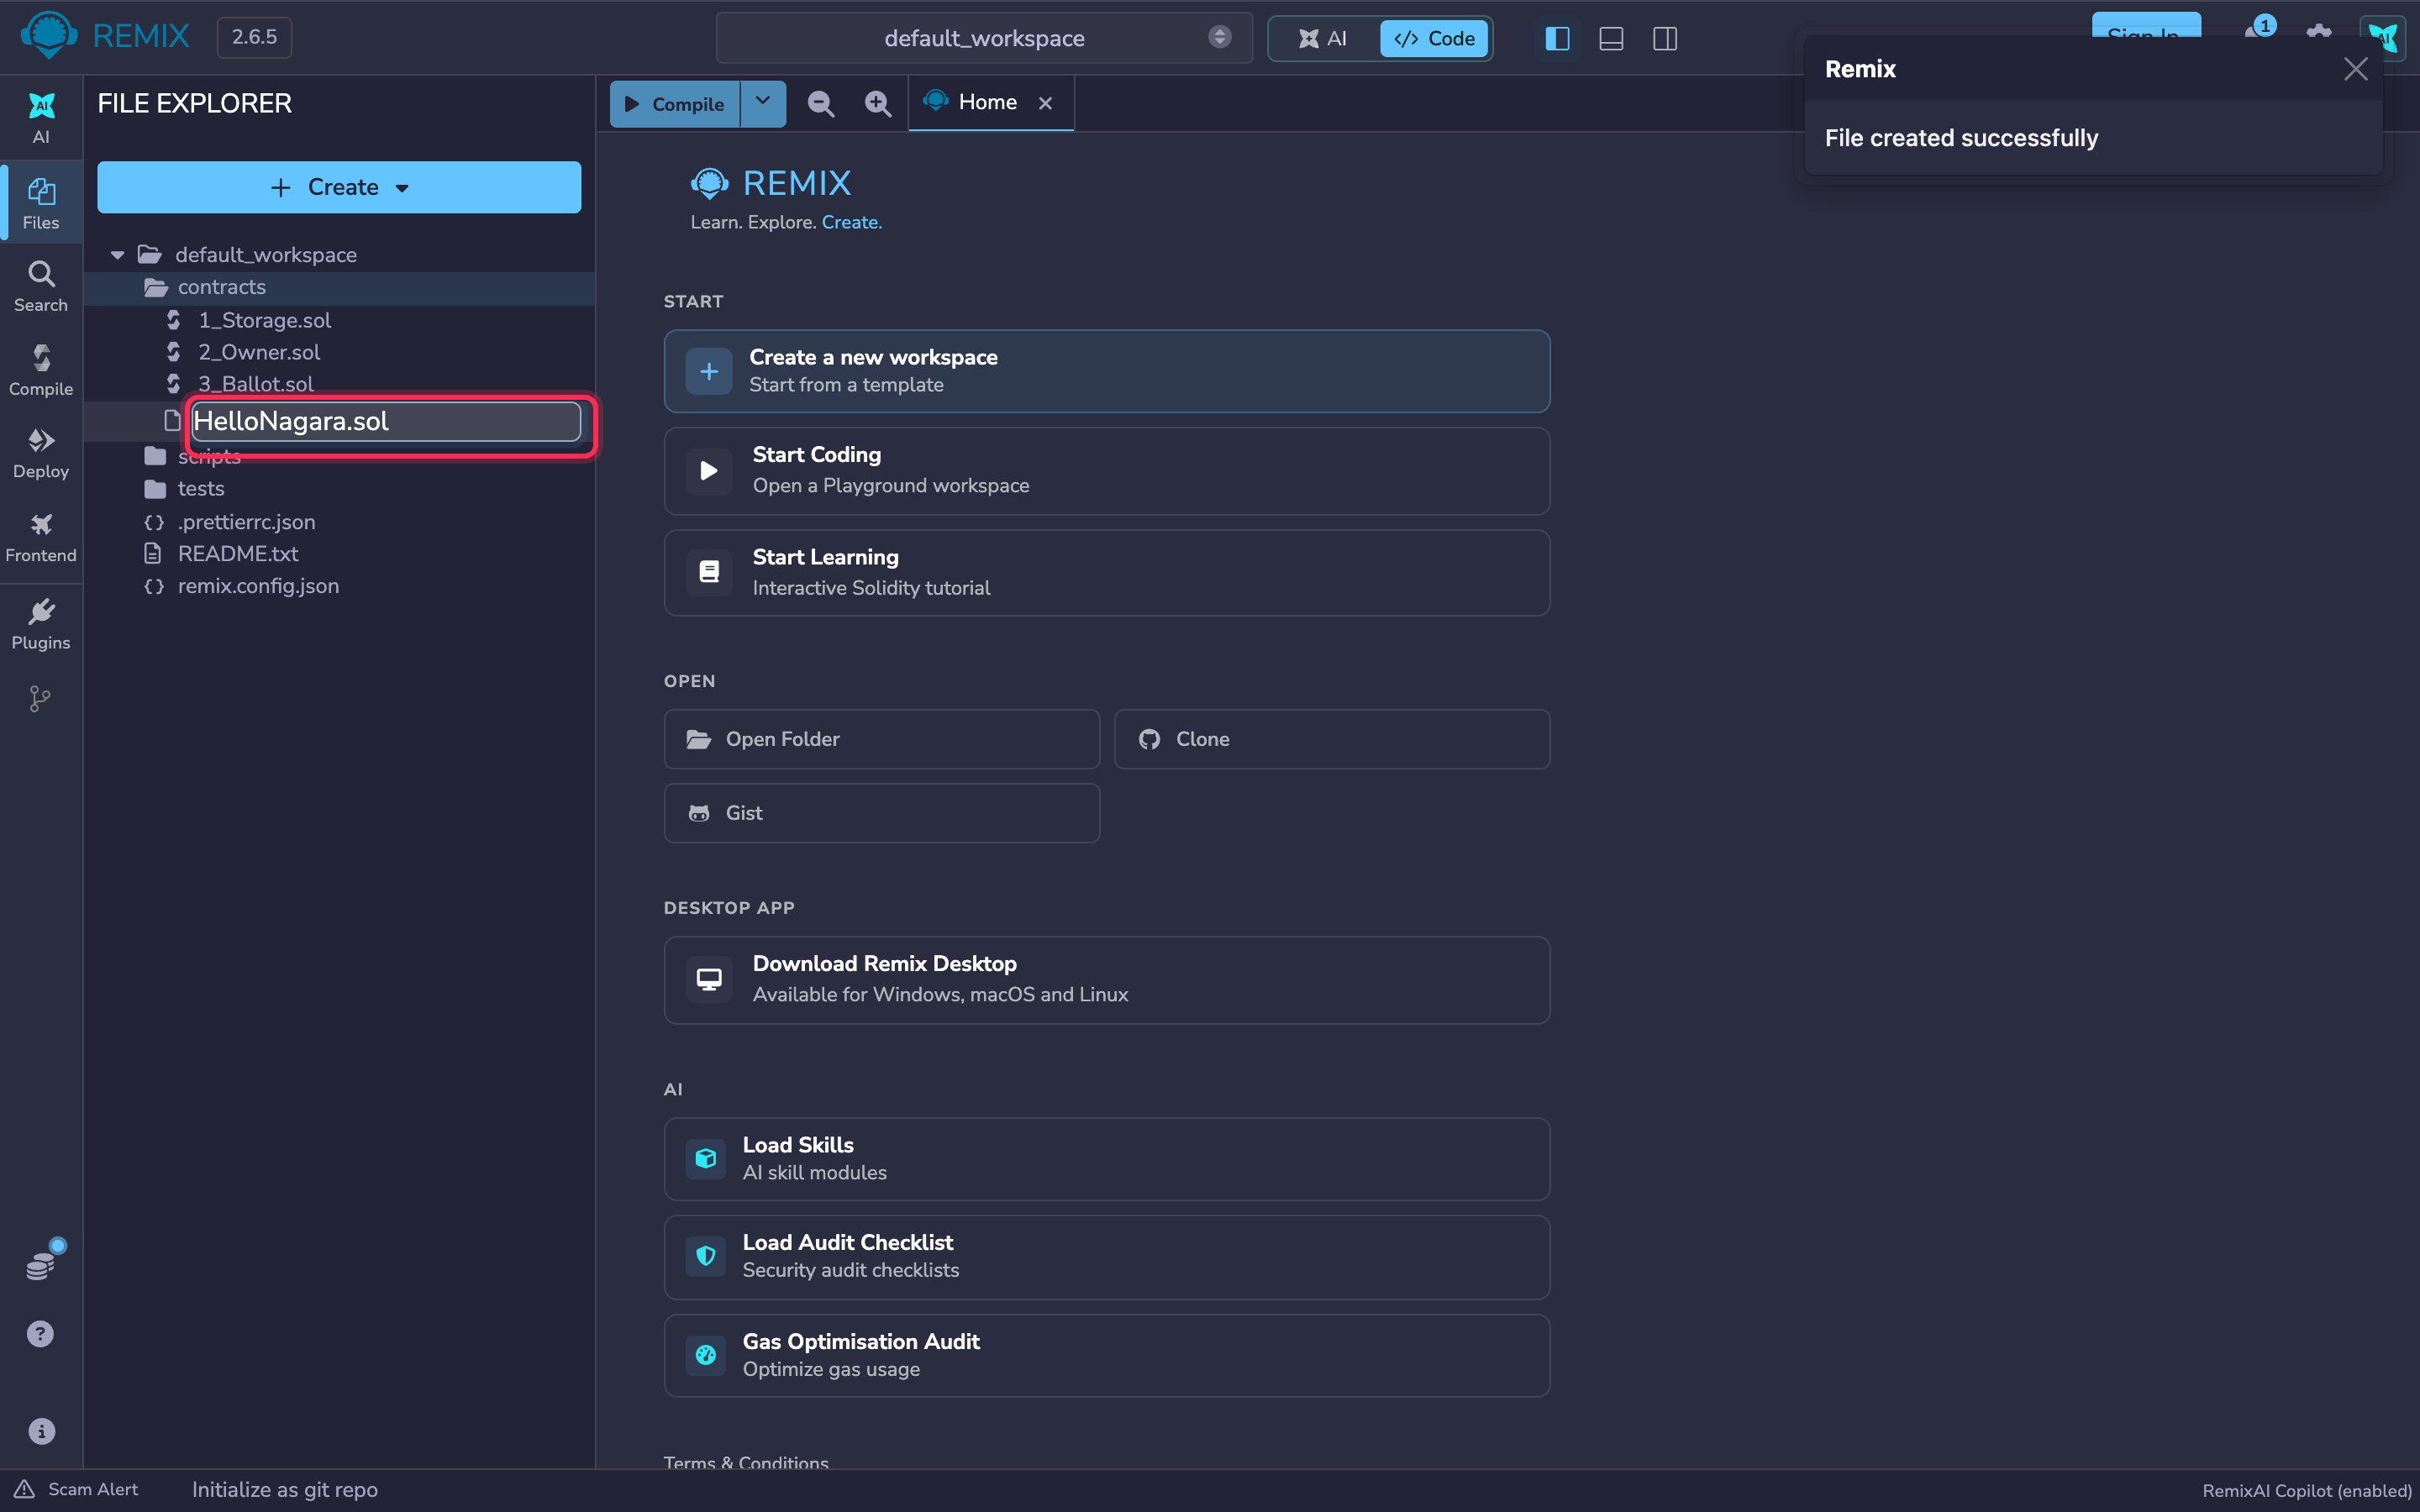The height and width of the screenshot is (1512, 2420).
Task: Open the help question mark icon
Action: coord(41,1334)
